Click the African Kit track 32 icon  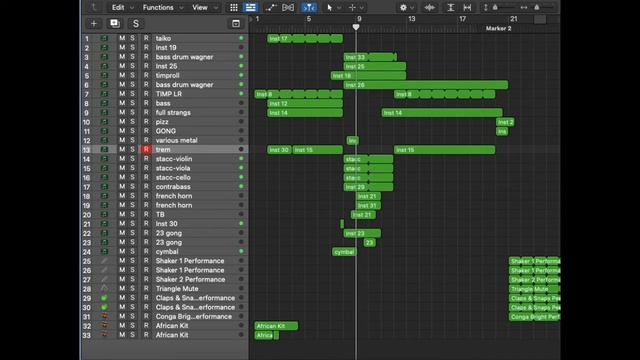click(x=104, y=326)
